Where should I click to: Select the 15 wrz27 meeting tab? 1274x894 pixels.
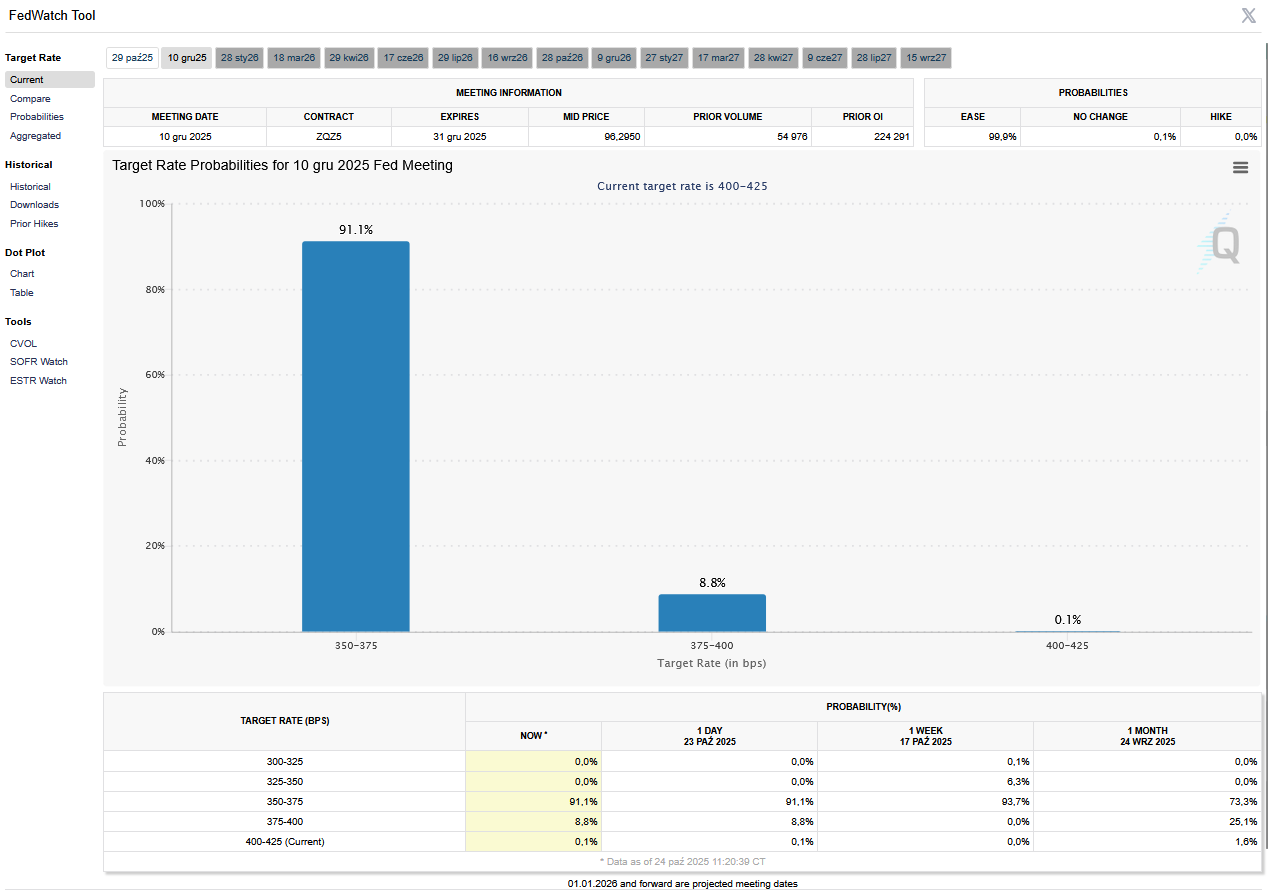(926, 58)
